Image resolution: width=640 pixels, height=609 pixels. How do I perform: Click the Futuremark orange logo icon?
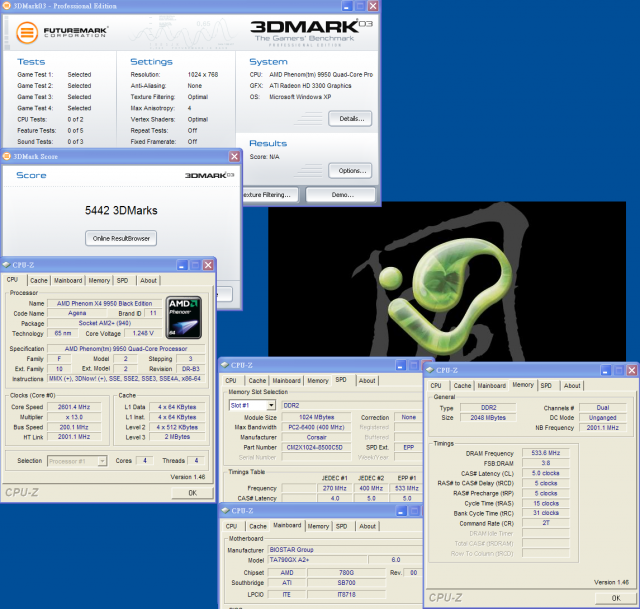click(27, 33)
